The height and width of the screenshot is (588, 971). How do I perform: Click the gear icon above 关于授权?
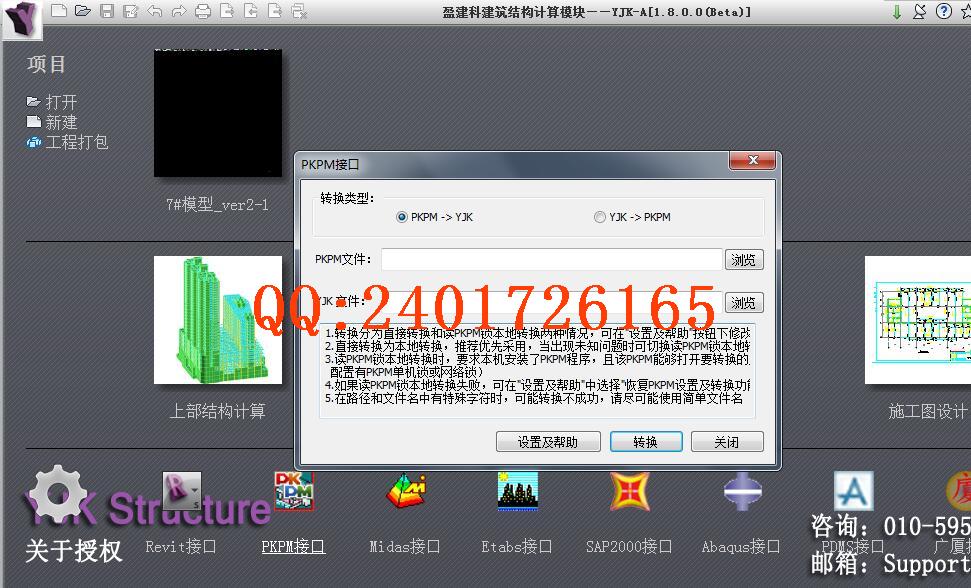coord(58,493)
